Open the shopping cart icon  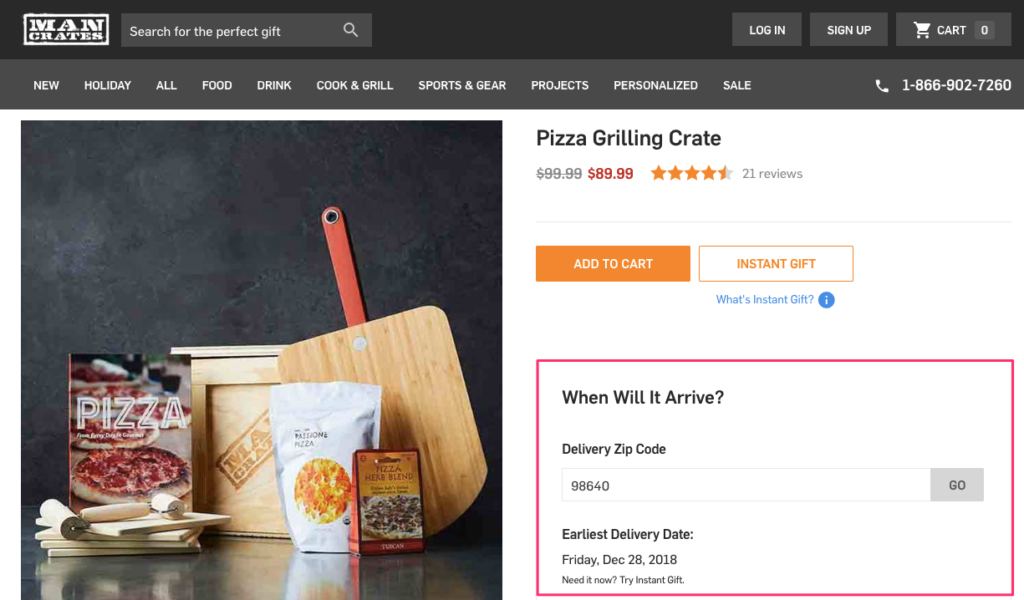921,29
